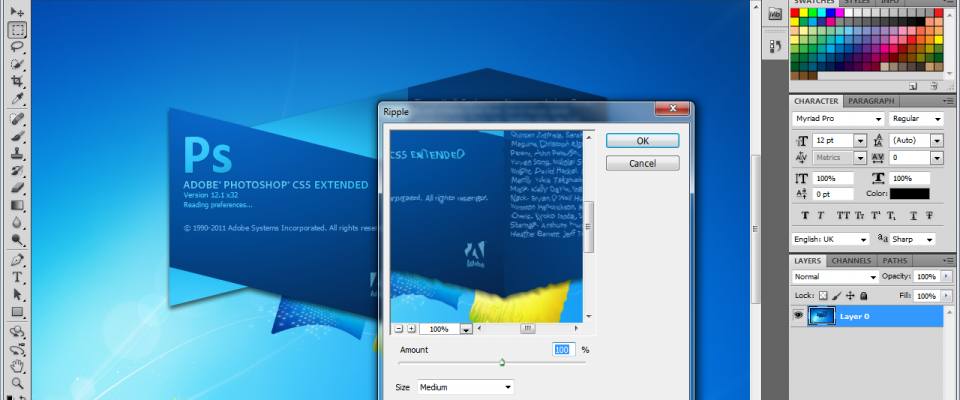Switch to the Swatches tab

814,2
